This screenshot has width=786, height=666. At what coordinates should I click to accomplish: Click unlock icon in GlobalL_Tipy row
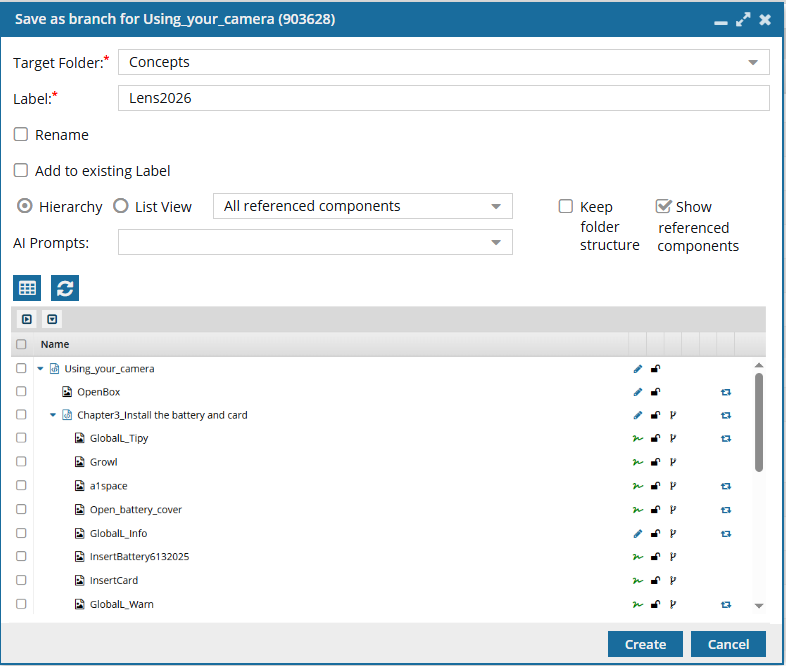655,438
